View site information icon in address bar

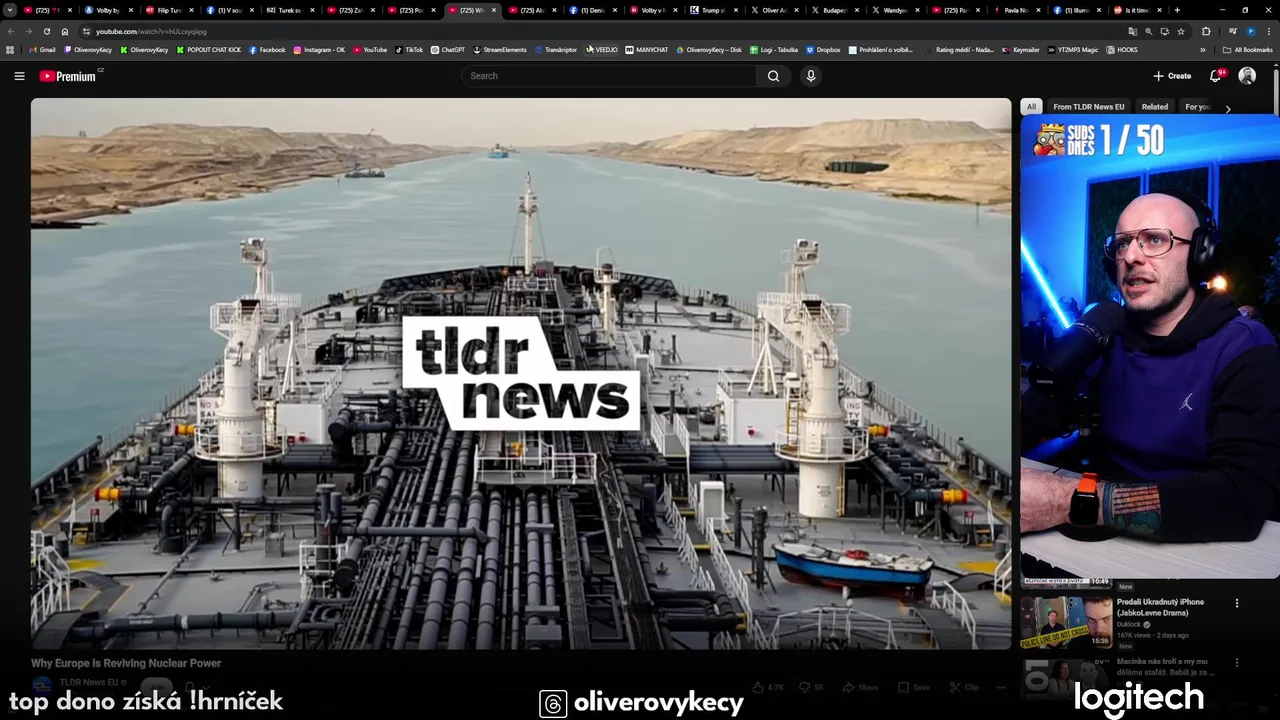pyautogui.click(x=86, y=31)
